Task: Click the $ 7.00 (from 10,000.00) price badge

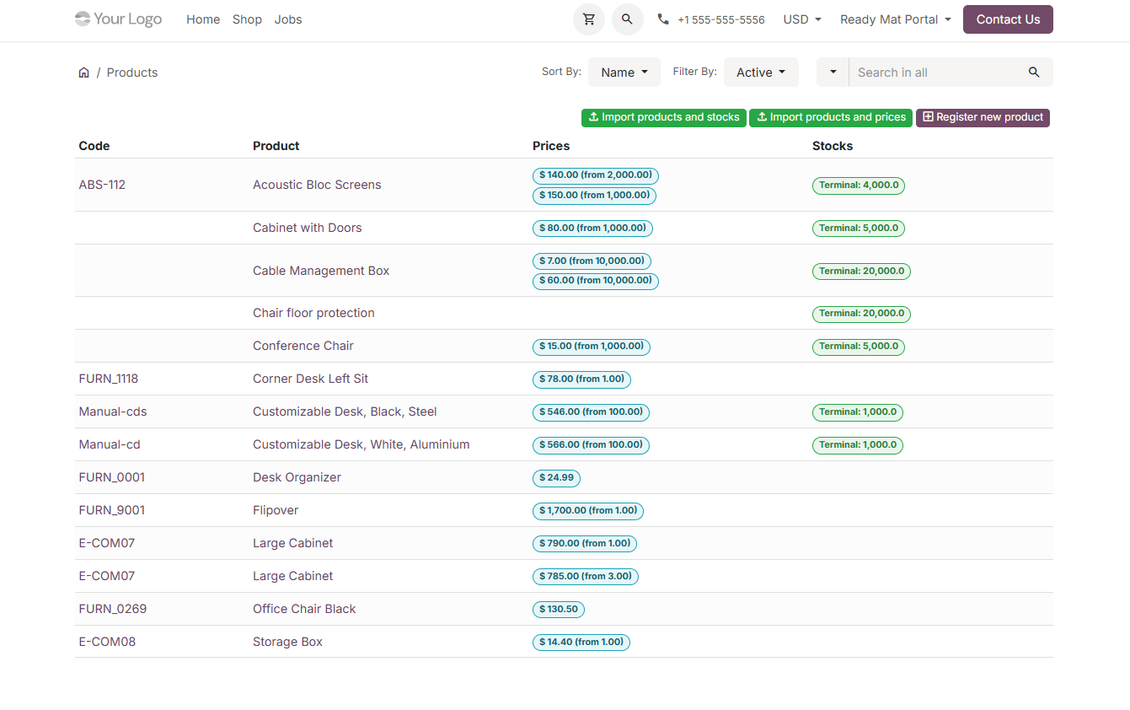Action: 592,261
